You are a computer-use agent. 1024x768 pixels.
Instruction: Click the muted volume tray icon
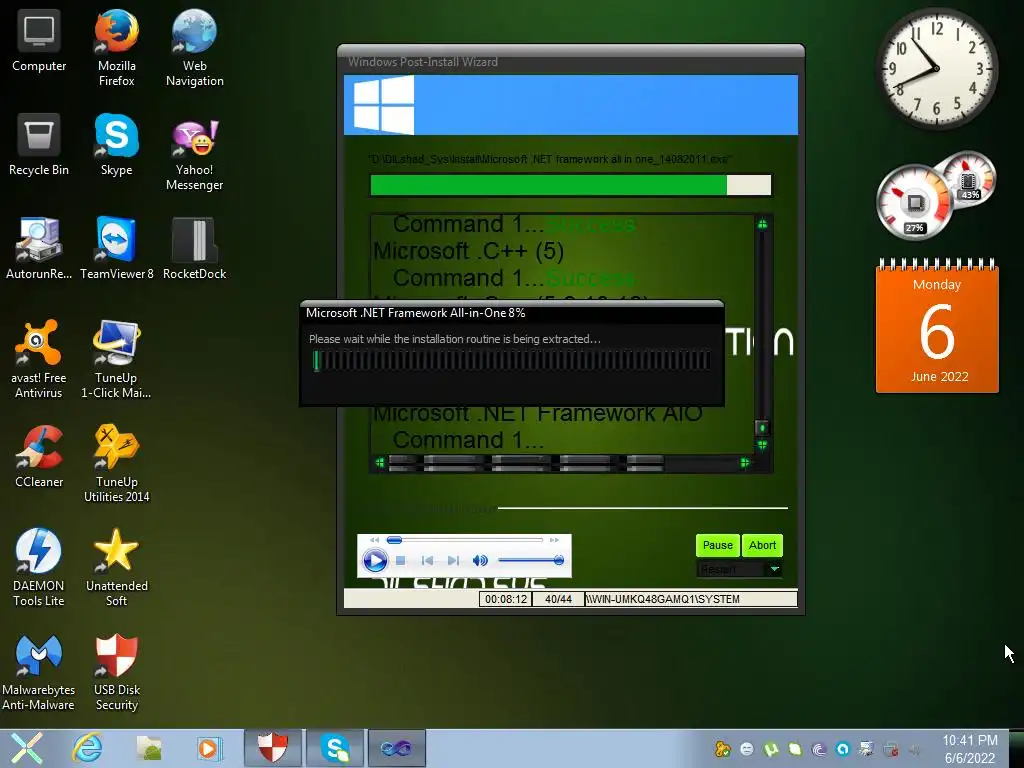click(x=914, y=749)
